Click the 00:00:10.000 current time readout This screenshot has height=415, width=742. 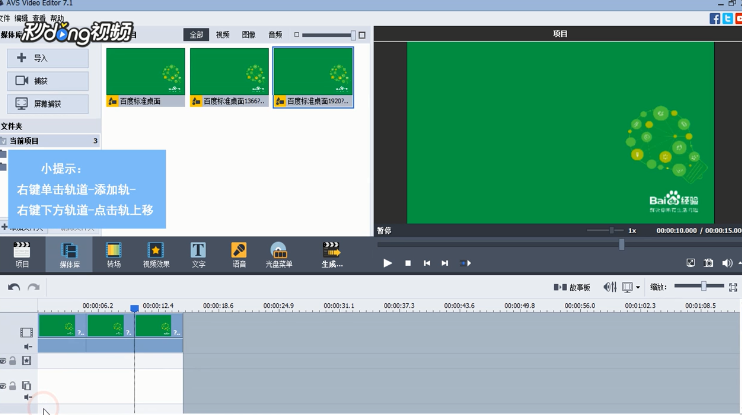pos(676,230)
